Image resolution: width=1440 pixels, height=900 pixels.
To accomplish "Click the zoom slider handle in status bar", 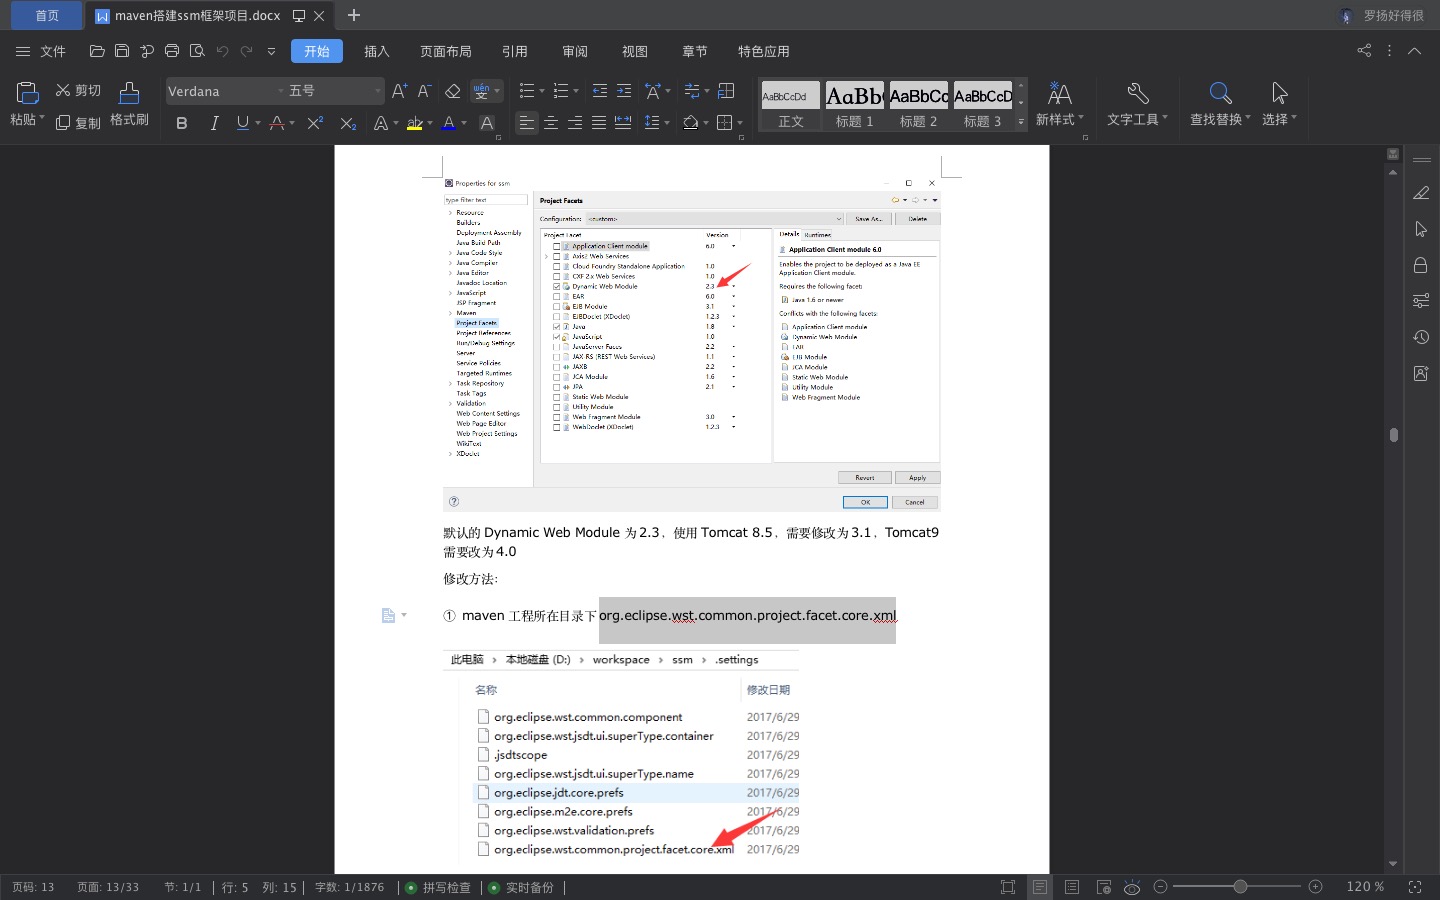I will (x=1240, y=887).
